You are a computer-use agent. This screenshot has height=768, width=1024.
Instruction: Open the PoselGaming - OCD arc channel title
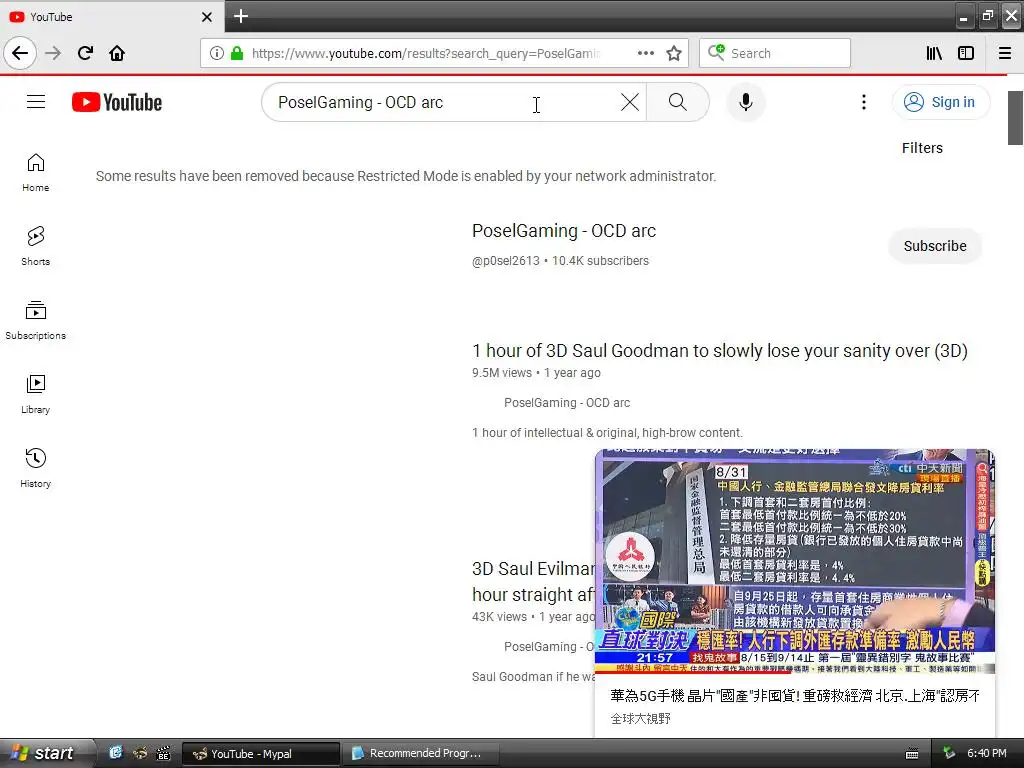[564, 231]
